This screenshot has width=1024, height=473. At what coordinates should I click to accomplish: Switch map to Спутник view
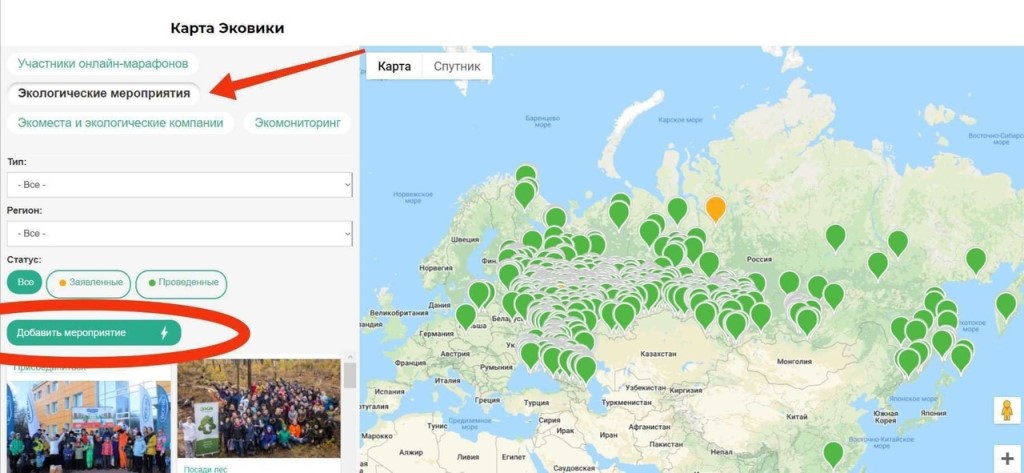click(457, 66)
